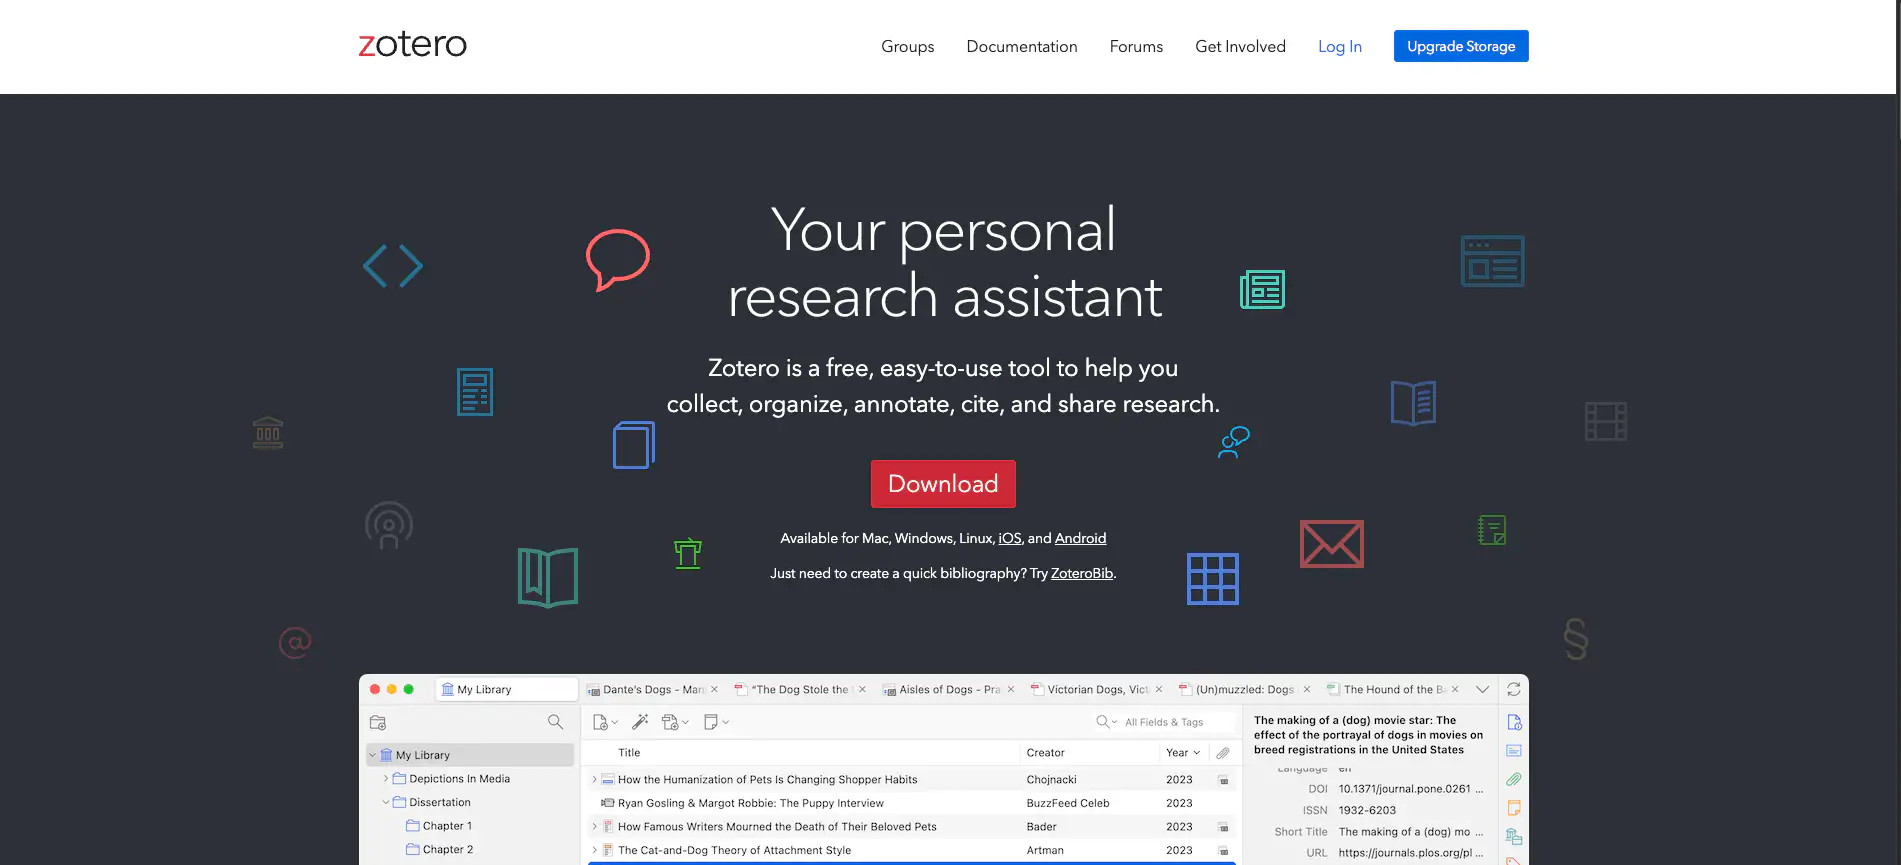Follow the Android link

point(1080,538)
